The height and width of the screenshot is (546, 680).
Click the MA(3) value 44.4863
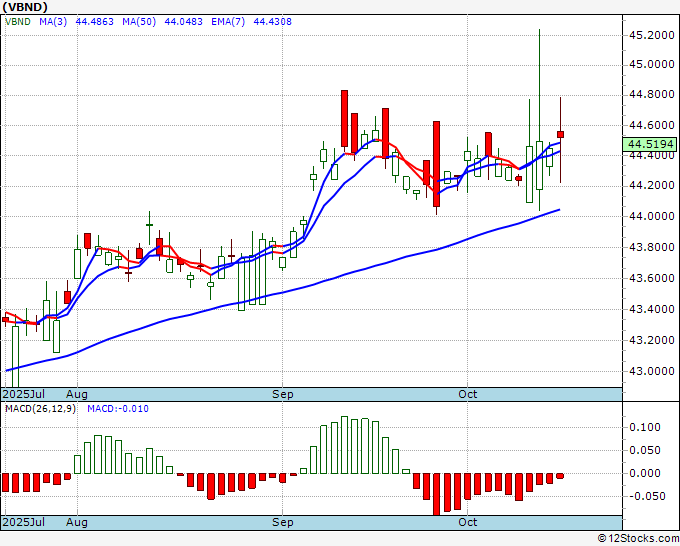click(95, 21)
